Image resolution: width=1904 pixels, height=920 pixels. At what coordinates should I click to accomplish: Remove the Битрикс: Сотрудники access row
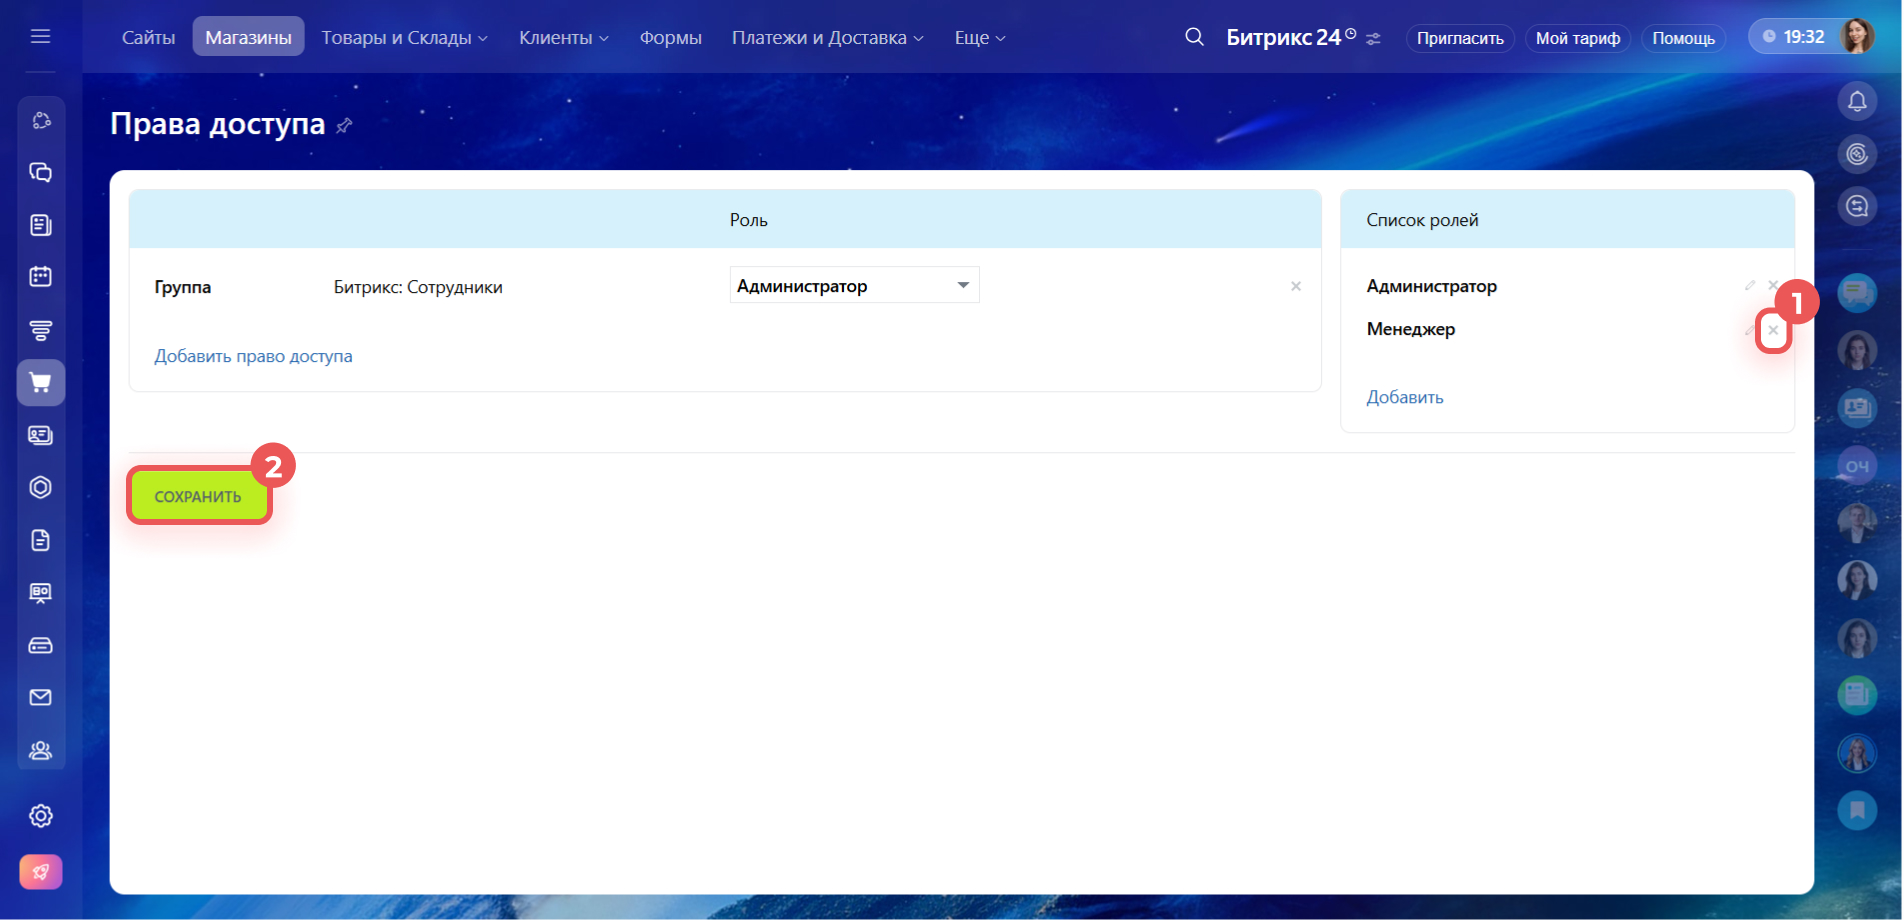(1296, 287)
